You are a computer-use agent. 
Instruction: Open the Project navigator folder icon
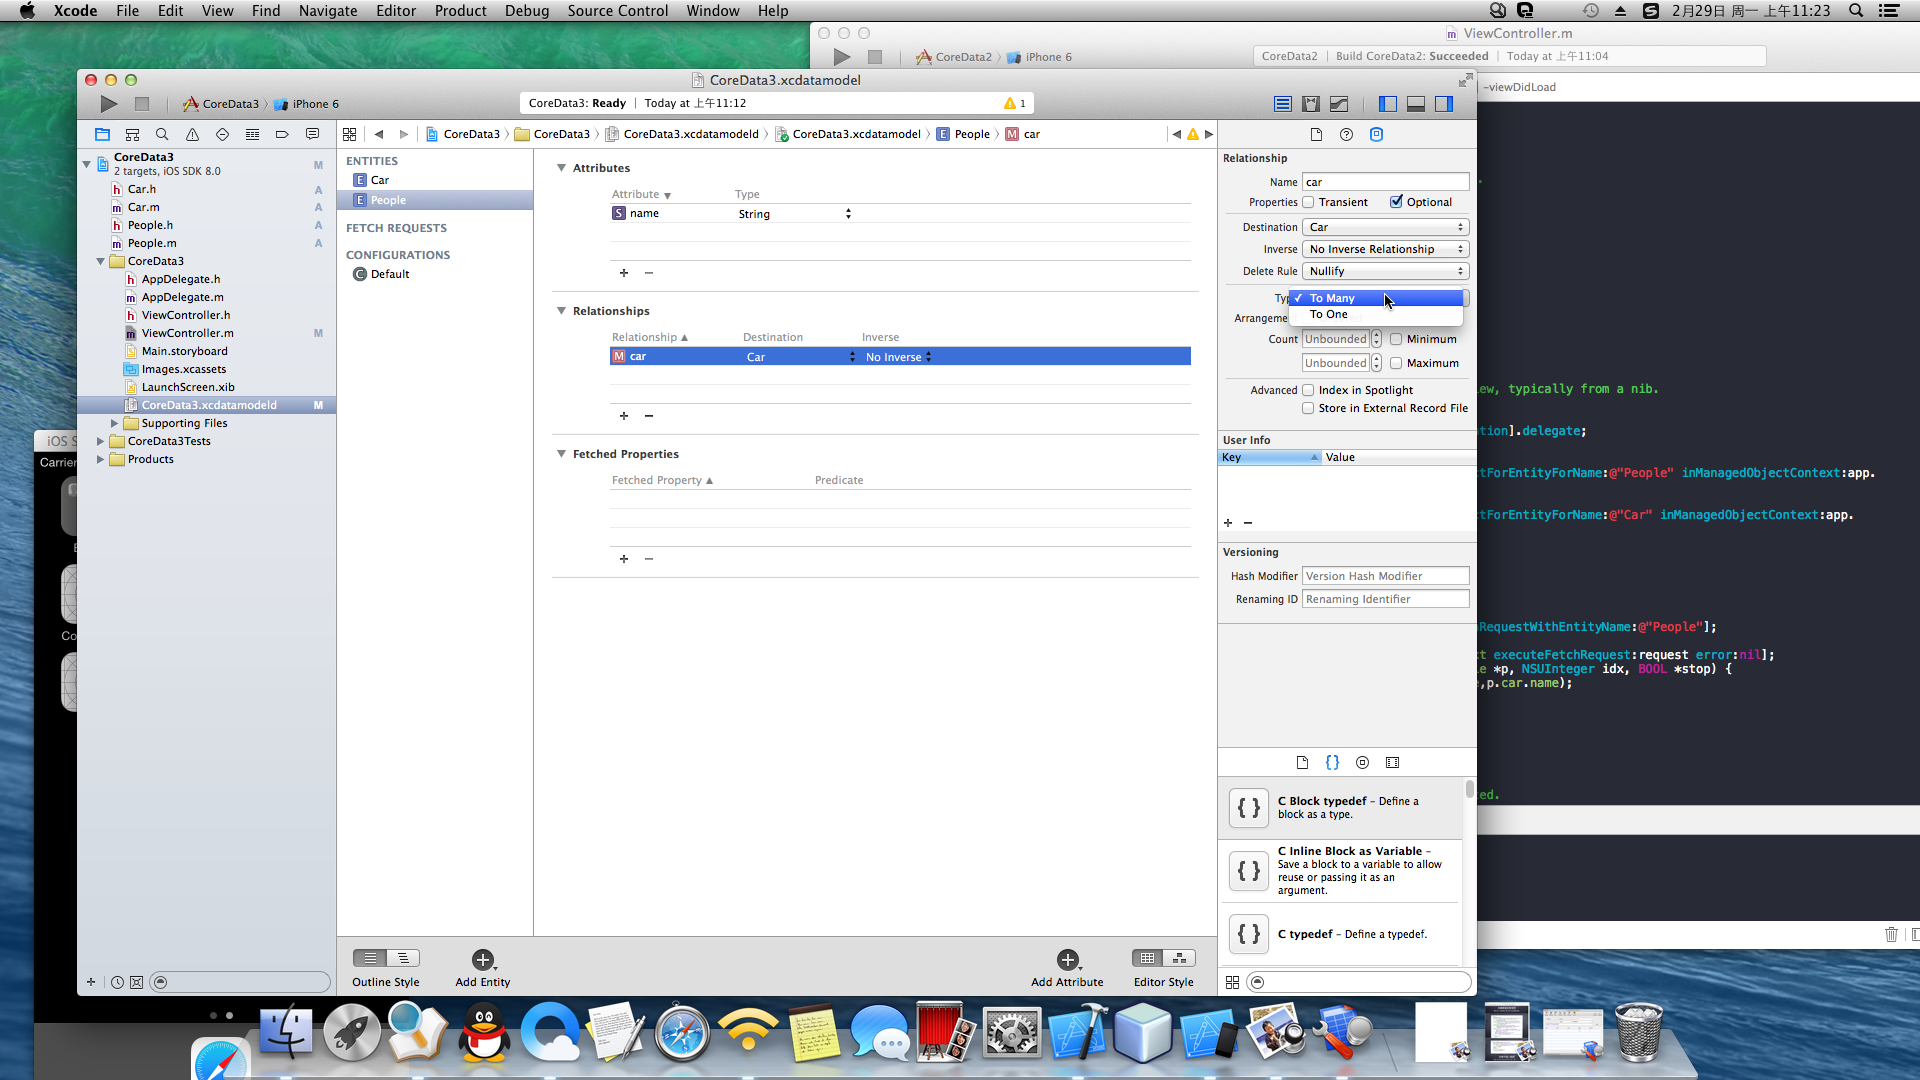(102, 134)
